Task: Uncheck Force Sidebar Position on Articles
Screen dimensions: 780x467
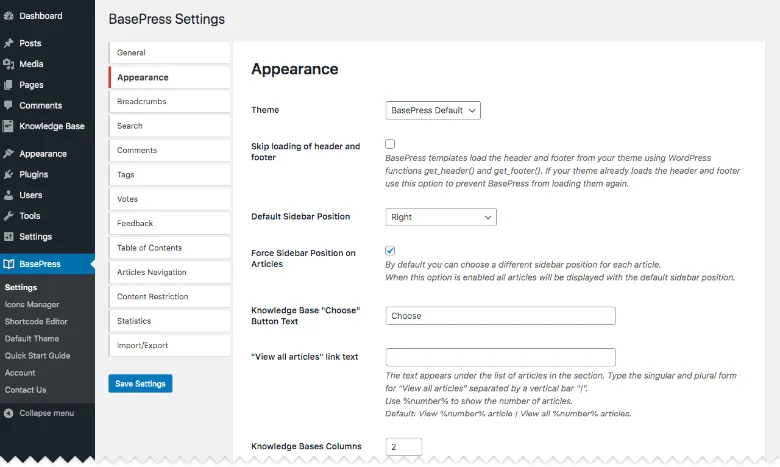Action: pyautogui.click(x=390, y=251)
